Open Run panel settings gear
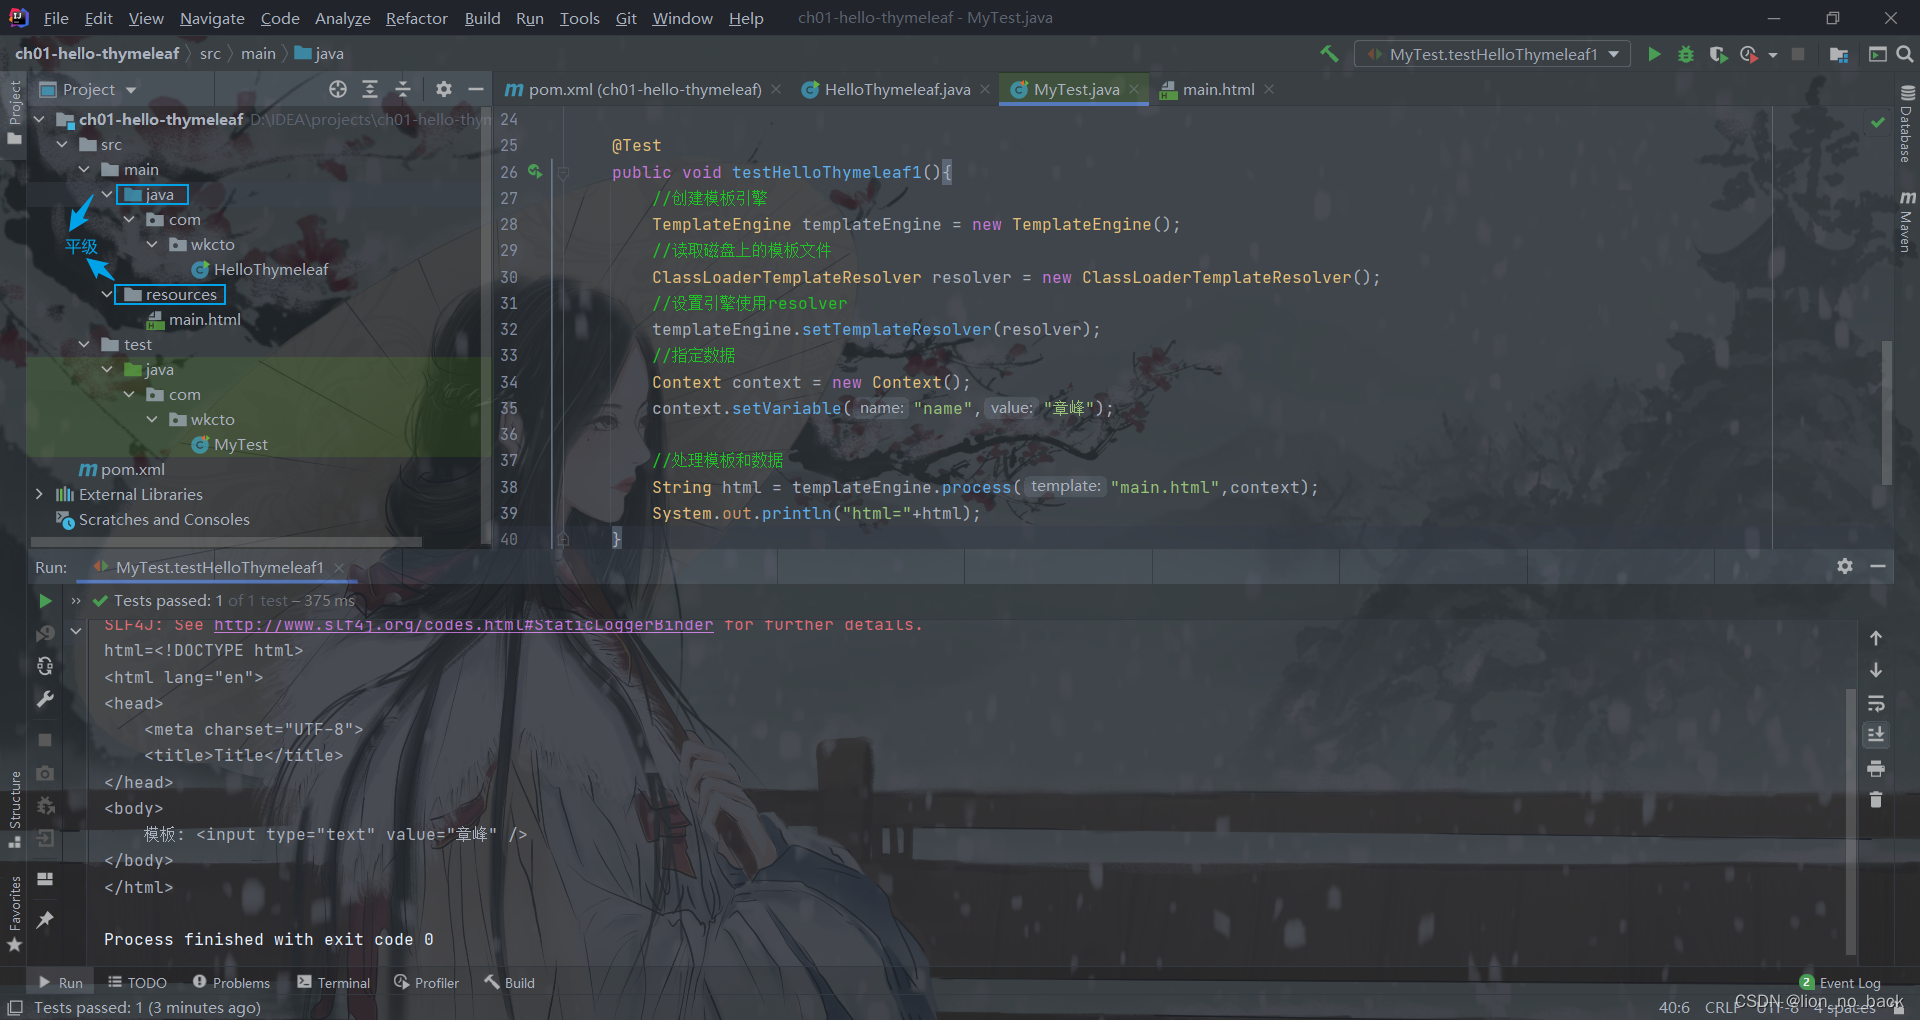 click(x=1845, y=566)
